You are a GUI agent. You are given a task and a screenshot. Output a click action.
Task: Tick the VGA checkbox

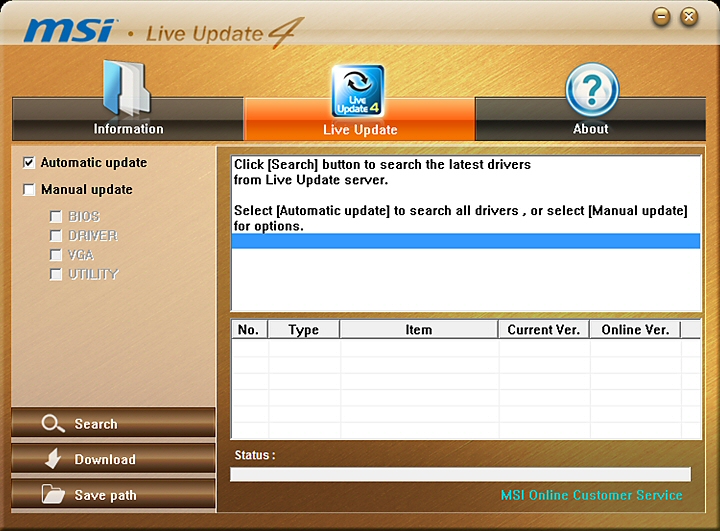tap(56, 255)
